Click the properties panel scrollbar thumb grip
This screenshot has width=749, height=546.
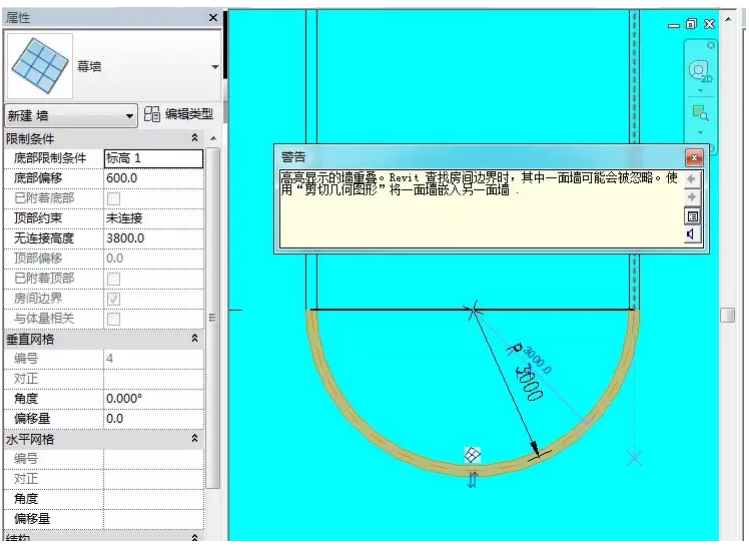tap(213, 318)
